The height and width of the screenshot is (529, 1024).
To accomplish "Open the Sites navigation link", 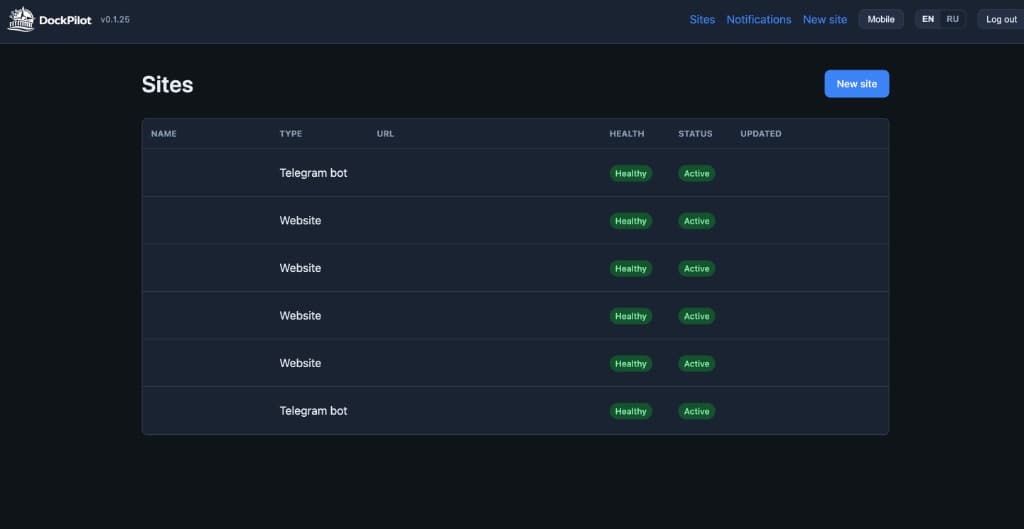I will (x=702, y=20).
